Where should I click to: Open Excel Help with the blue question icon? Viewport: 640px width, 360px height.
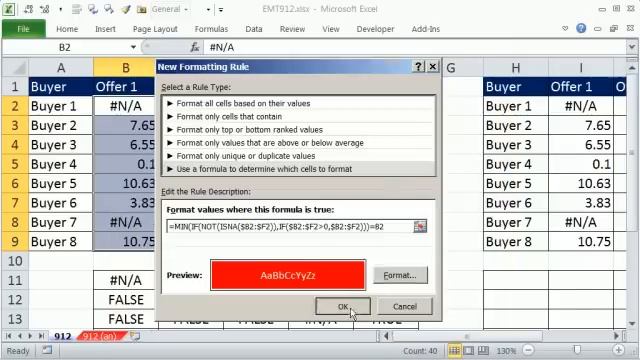coord(581,28)
